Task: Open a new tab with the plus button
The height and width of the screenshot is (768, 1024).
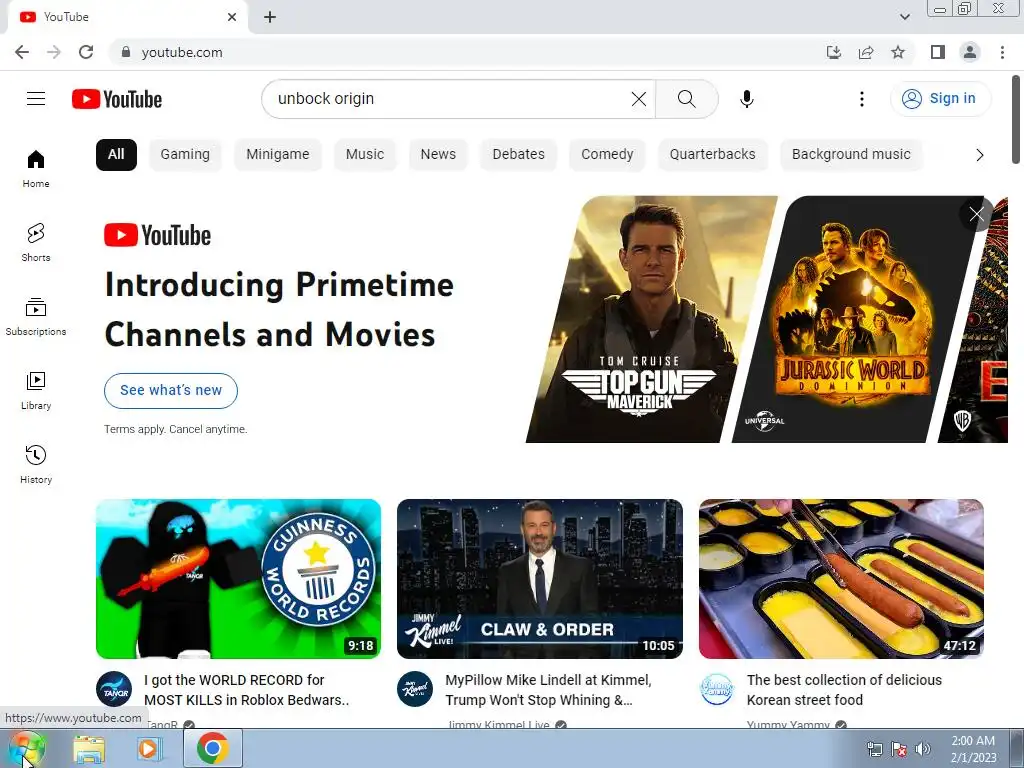Action: pos(270,17)
